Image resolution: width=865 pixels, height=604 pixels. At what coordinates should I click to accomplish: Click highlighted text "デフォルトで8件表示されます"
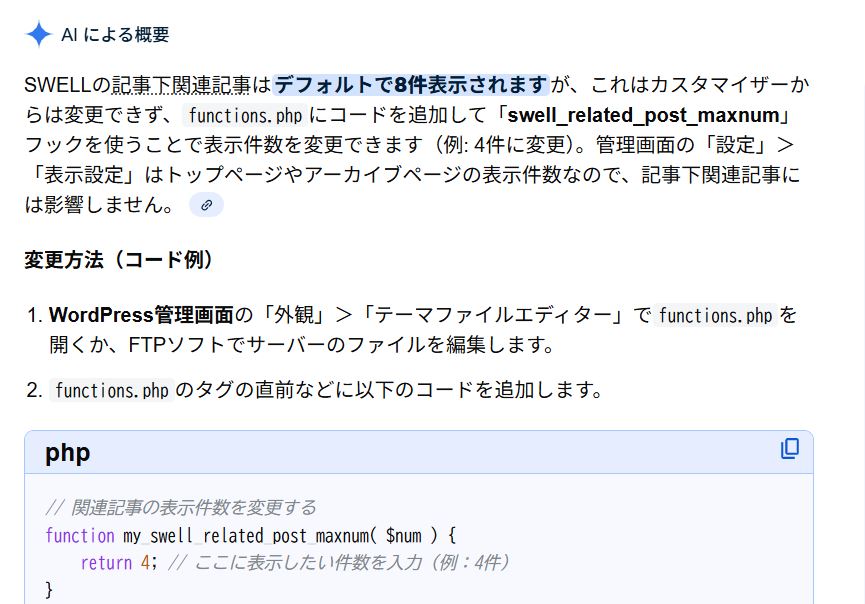[411, 84]
